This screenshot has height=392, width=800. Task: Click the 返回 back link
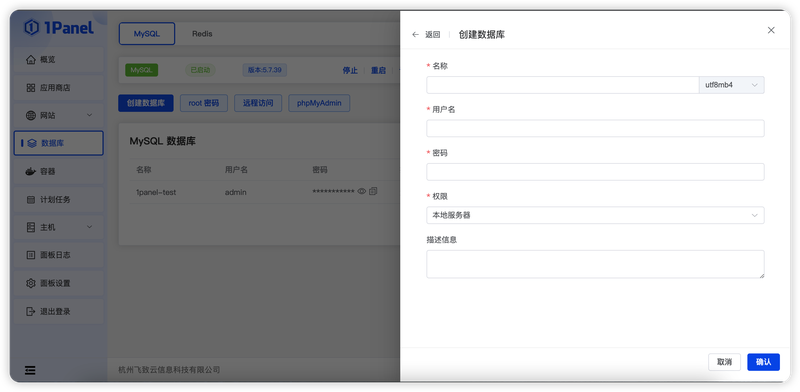(x=433, y=35)
